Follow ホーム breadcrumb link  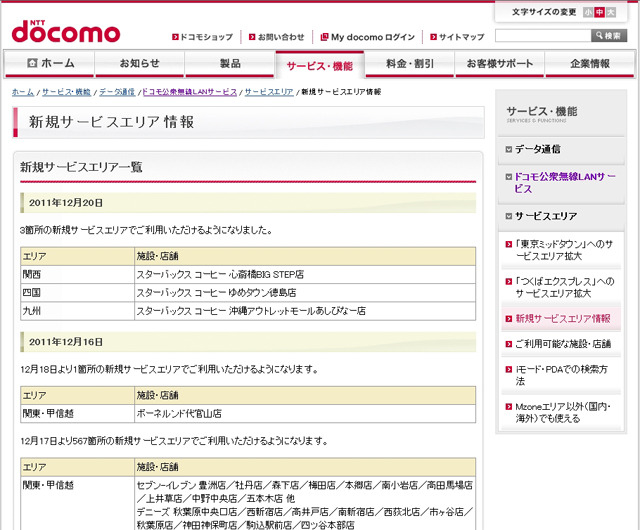[x=23, y=92]
